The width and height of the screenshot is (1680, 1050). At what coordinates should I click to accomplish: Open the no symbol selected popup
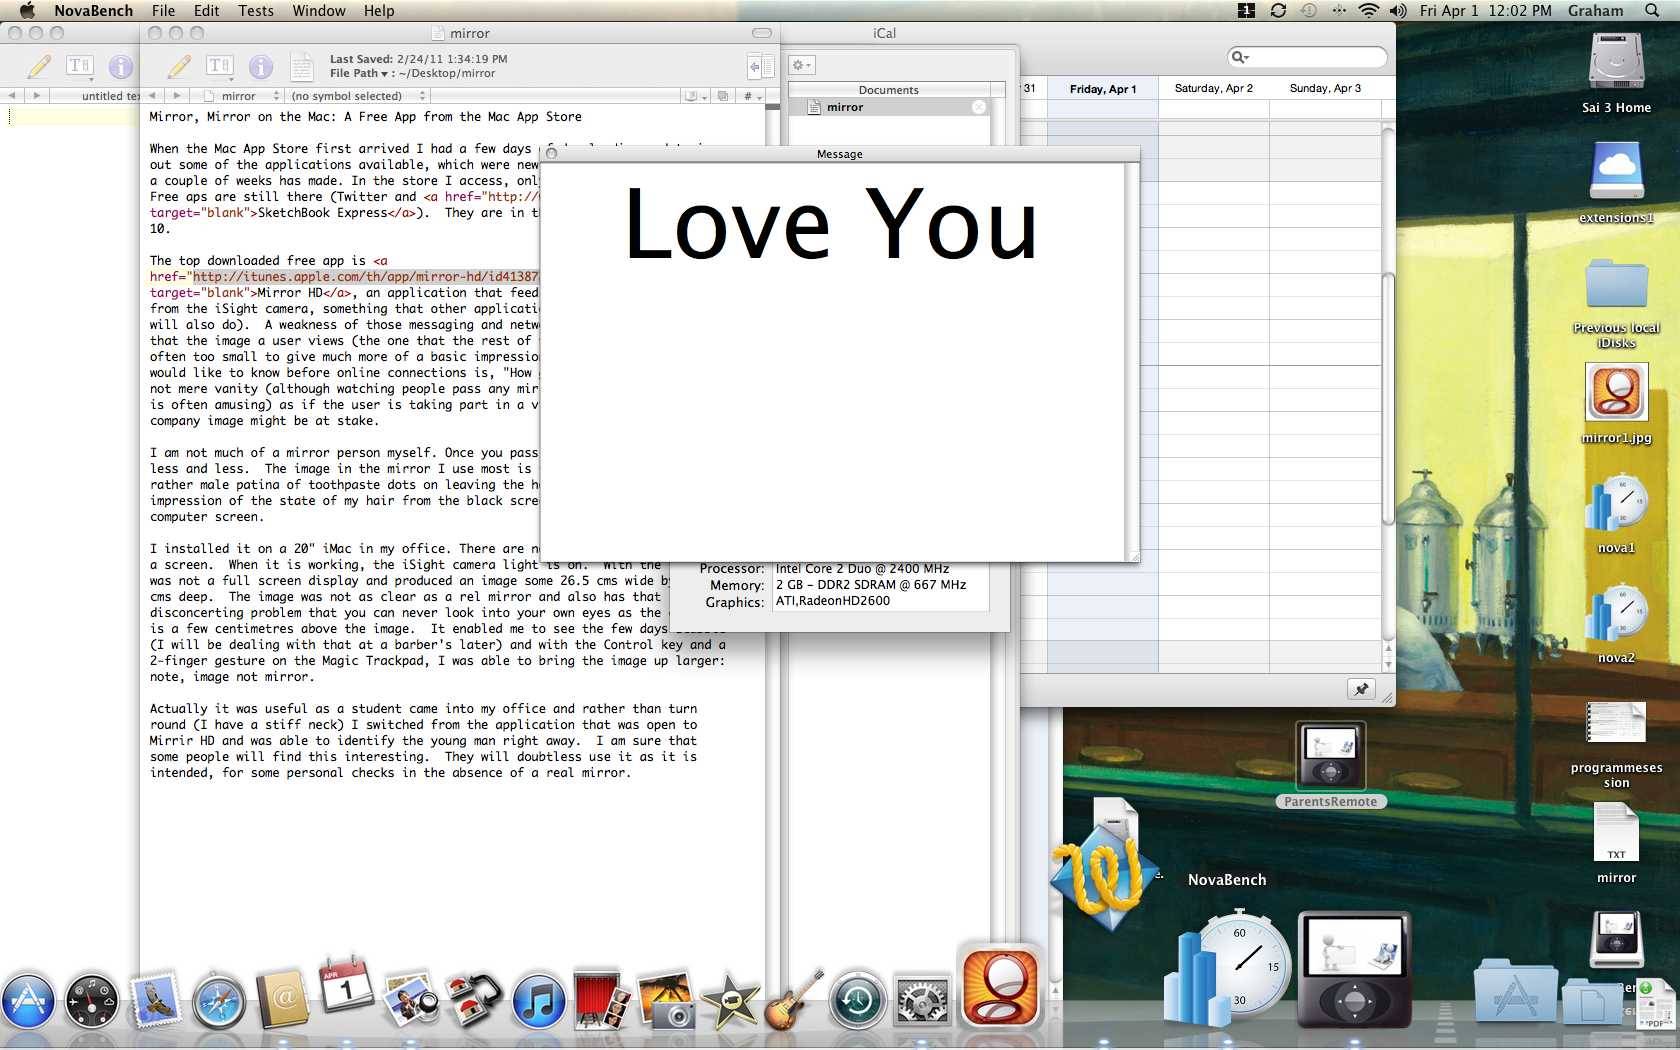point(358,96)
